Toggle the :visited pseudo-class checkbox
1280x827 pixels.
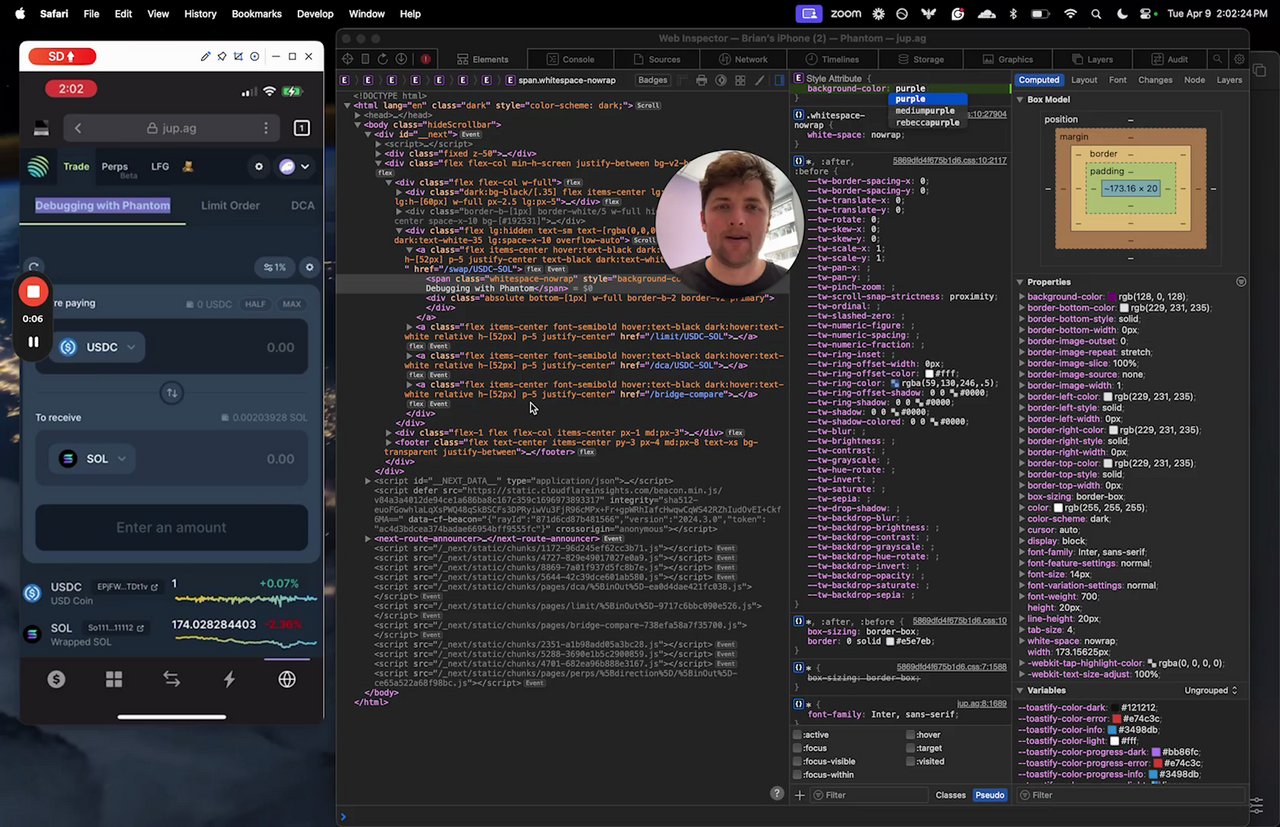click(910, 761)
